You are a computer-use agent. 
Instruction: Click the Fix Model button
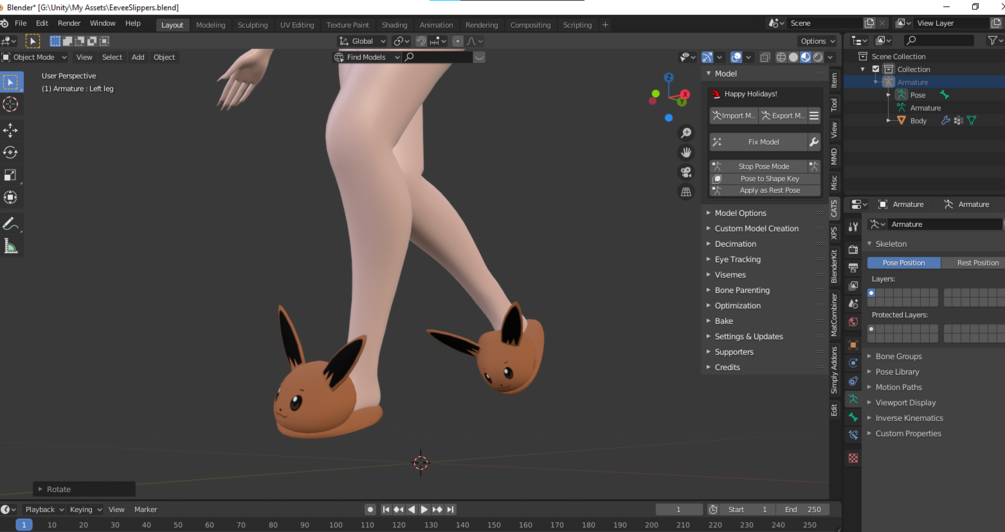[758, 142]
